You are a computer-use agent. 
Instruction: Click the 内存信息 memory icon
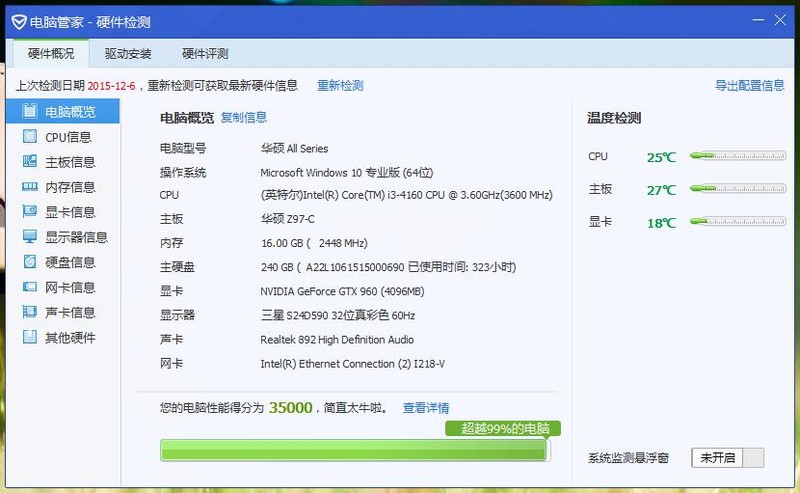[x=30, y=186]
